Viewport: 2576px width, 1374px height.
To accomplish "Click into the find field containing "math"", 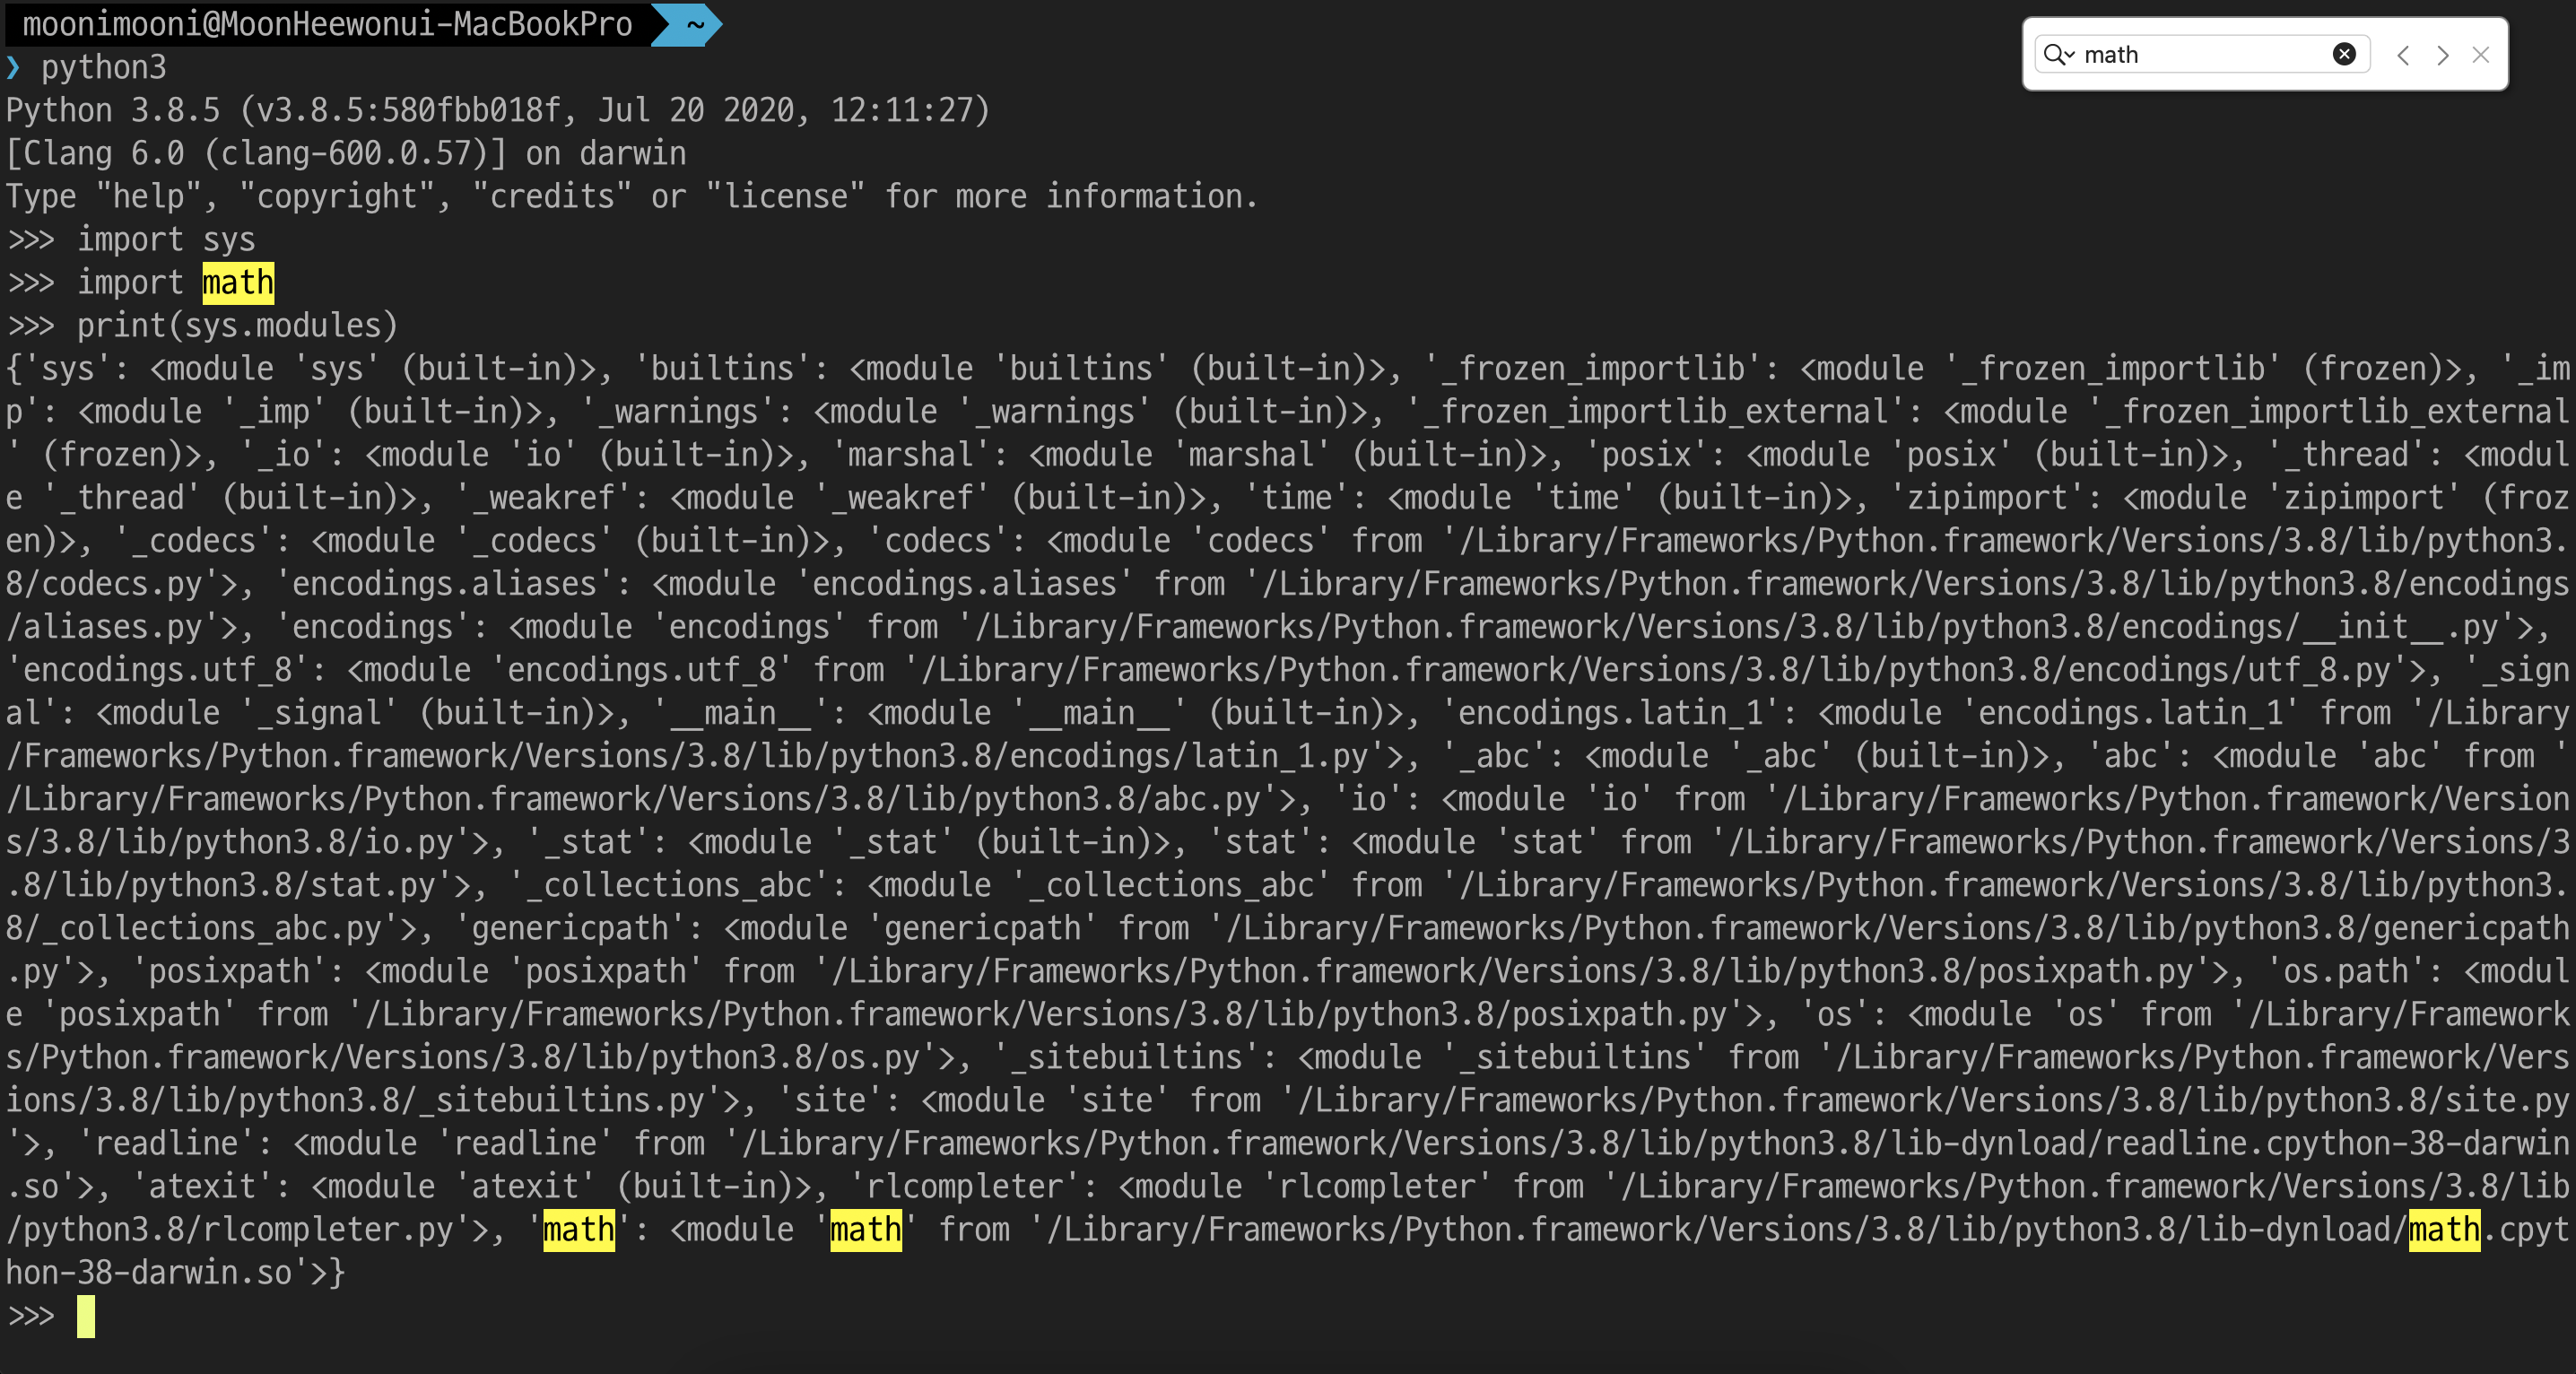I will click(2200, 55).
